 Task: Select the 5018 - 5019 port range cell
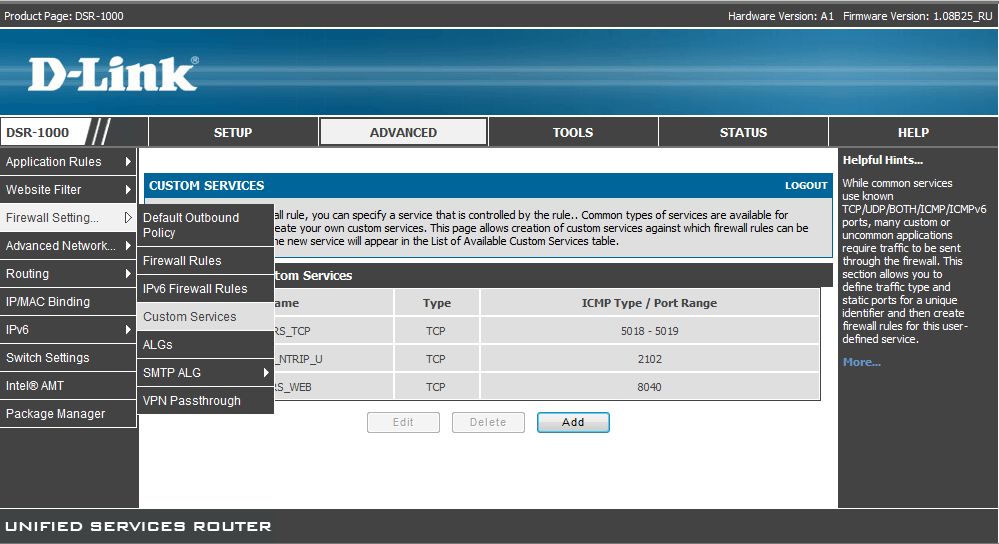(649, 331)
